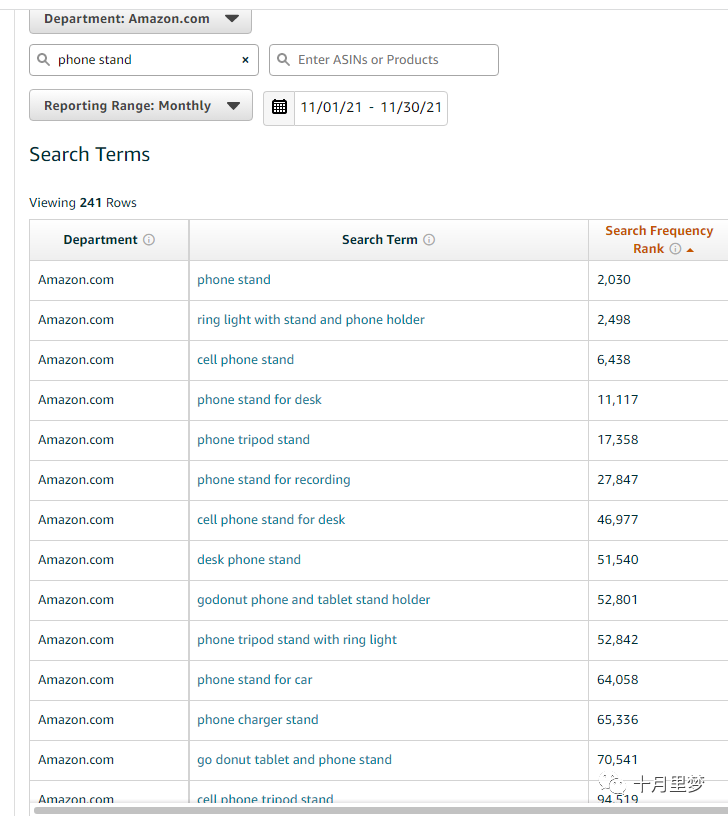Screen dimensions: 728x816
Task: Click the Search Term column header
Action: point(389,240)
